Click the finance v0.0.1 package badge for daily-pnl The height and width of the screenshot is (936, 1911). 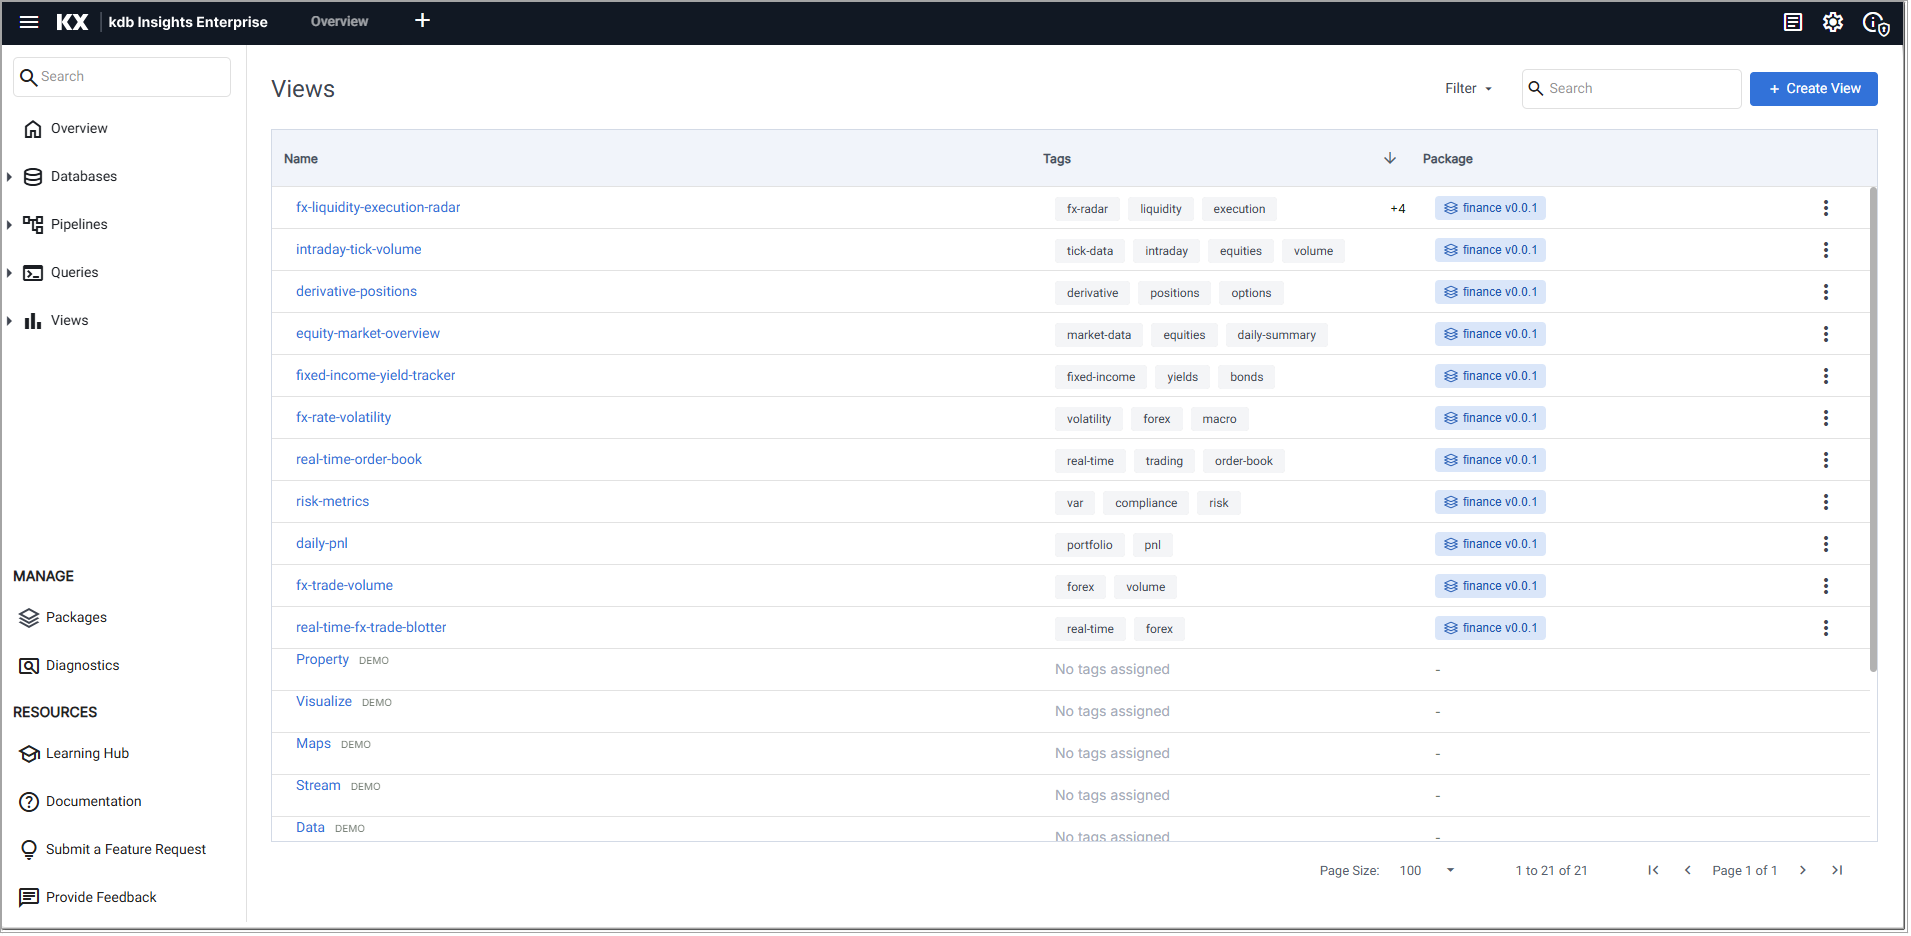(x=1489, y=544)
